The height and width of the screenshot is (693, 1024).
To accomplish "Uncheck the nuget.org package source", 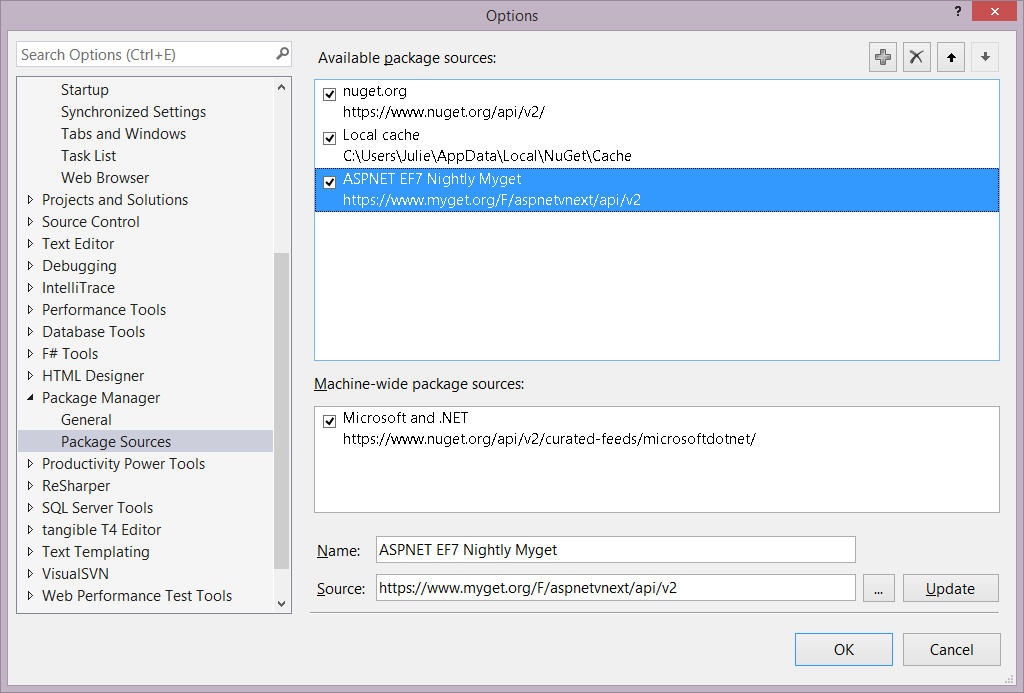I will click(330, 94).
